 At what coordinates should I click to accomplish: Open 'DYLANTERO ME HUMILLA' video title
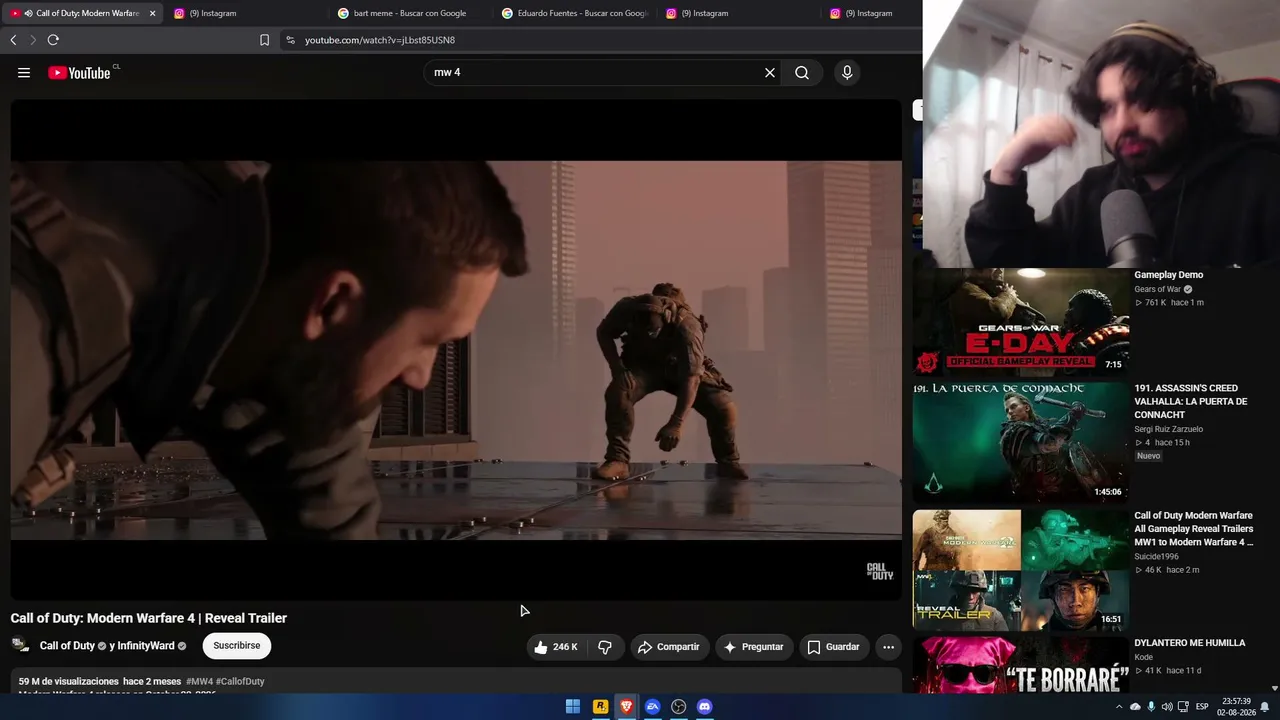[1190, 643]
